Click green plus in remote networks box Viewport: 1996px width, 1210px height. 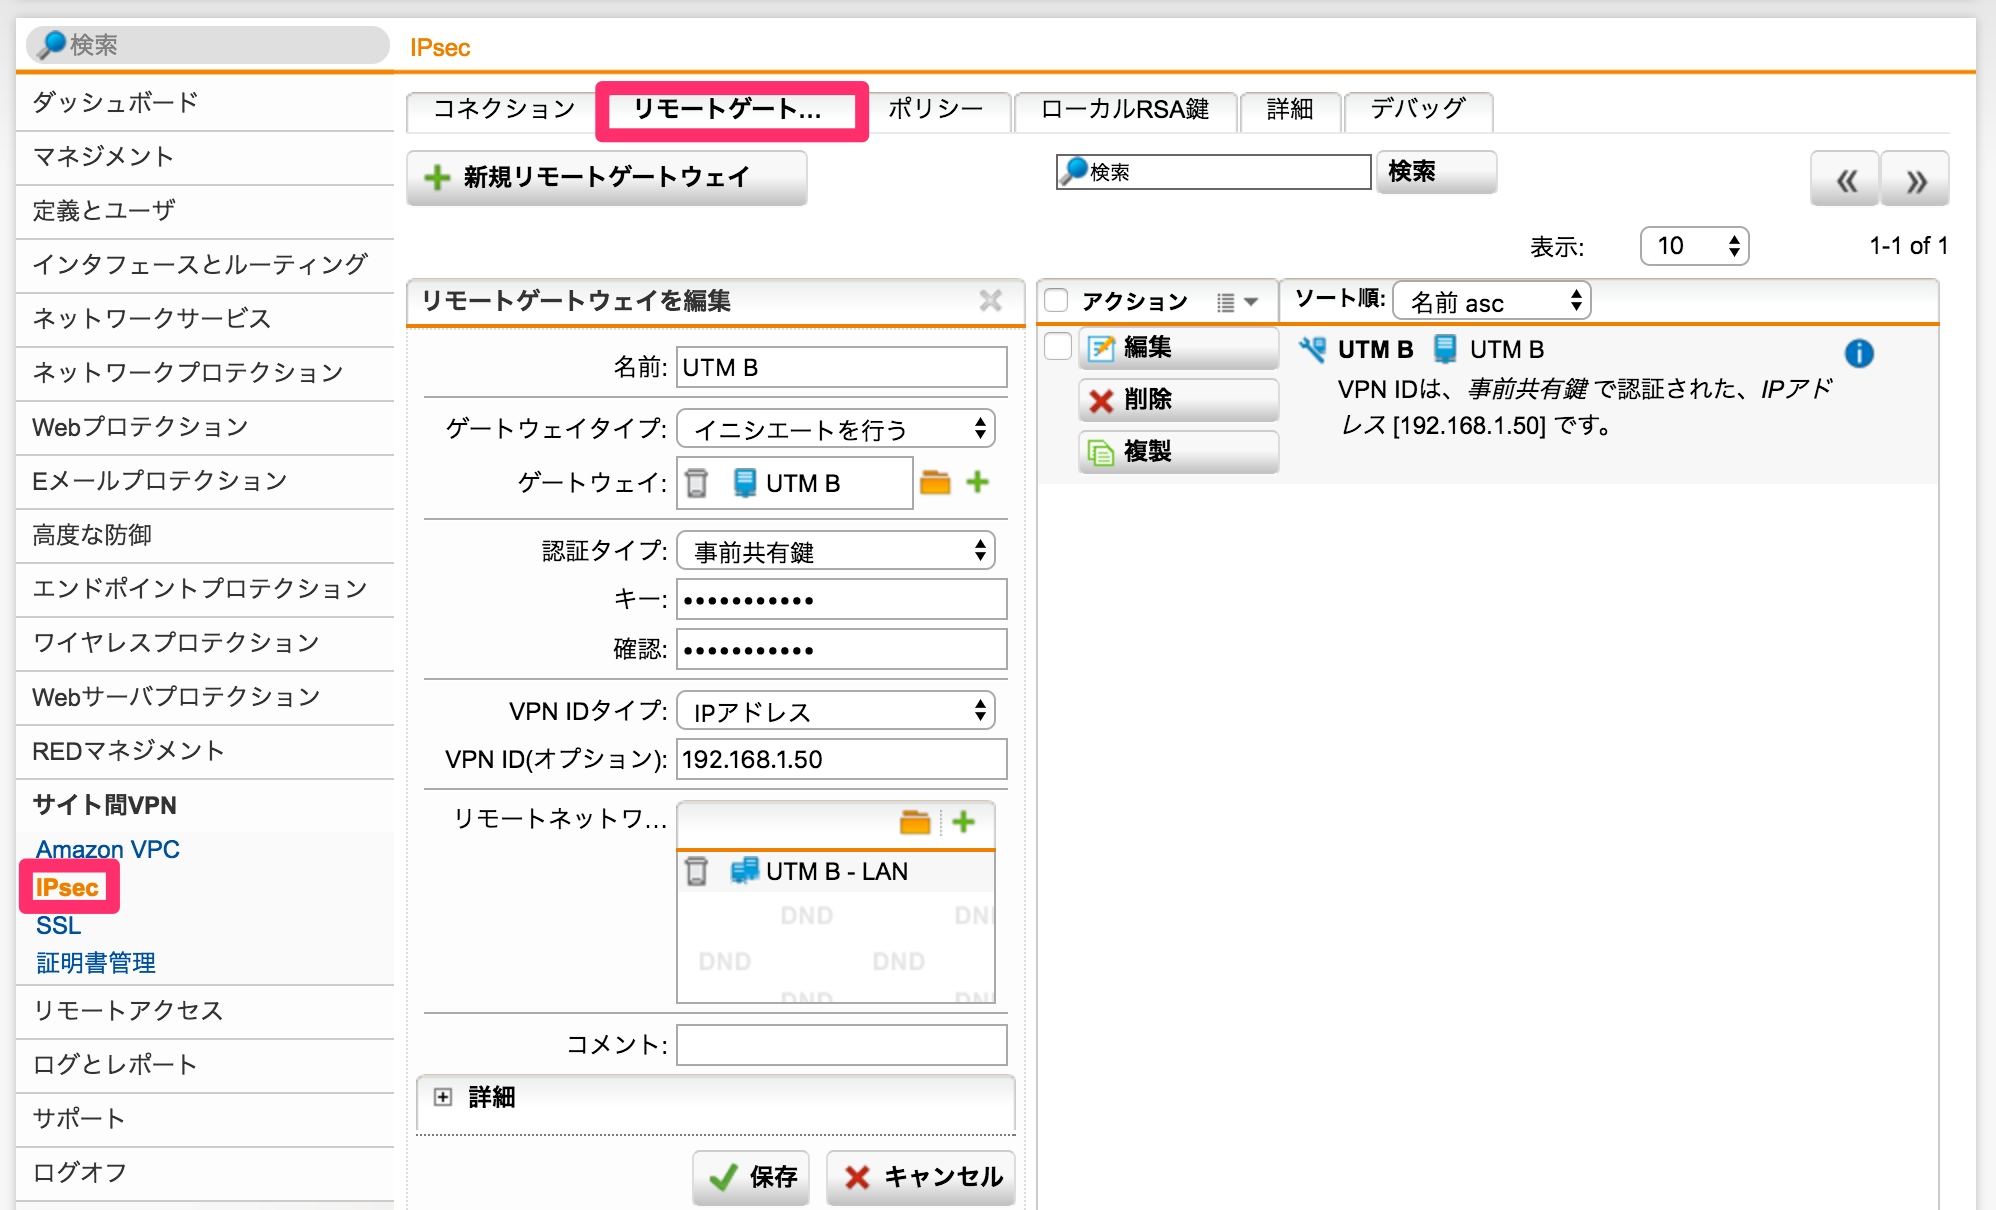pos(964,822)
